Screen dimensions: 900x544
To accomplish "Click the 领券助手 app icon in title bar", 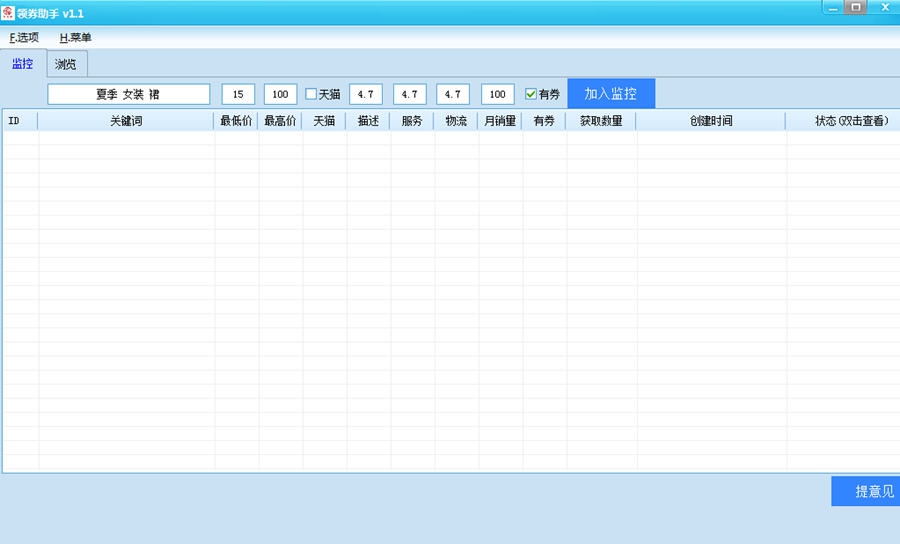I will click(x=8, y=12).
